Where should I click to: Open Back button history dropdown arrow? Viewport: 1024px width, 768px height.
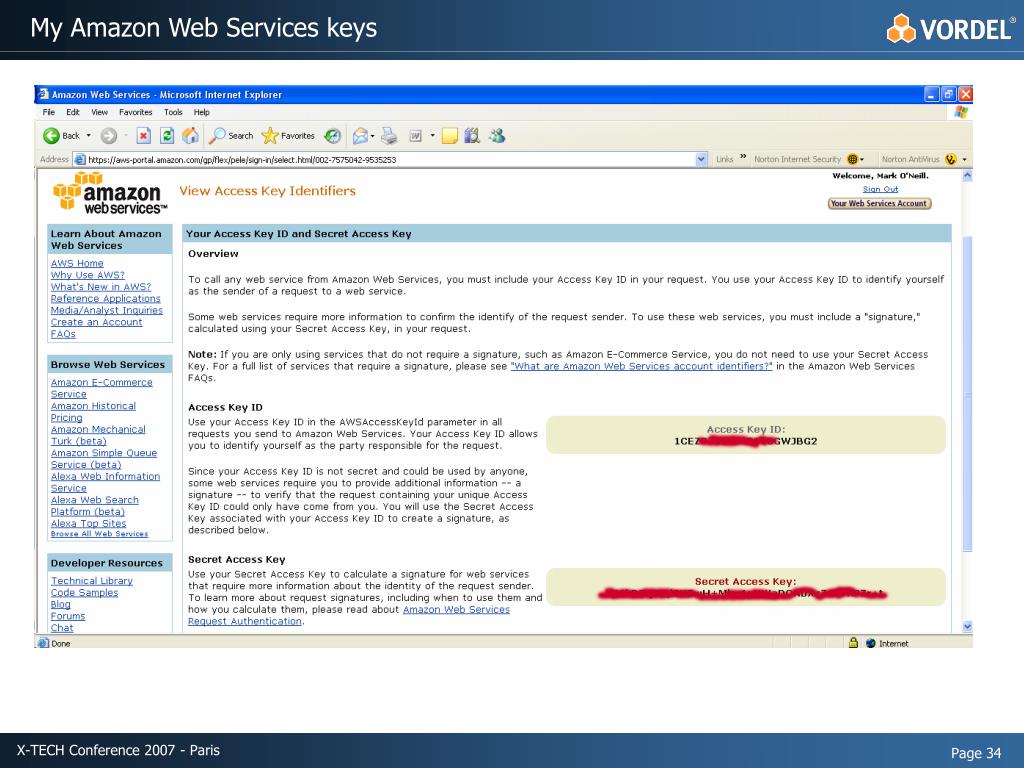[x=89, y=136]
